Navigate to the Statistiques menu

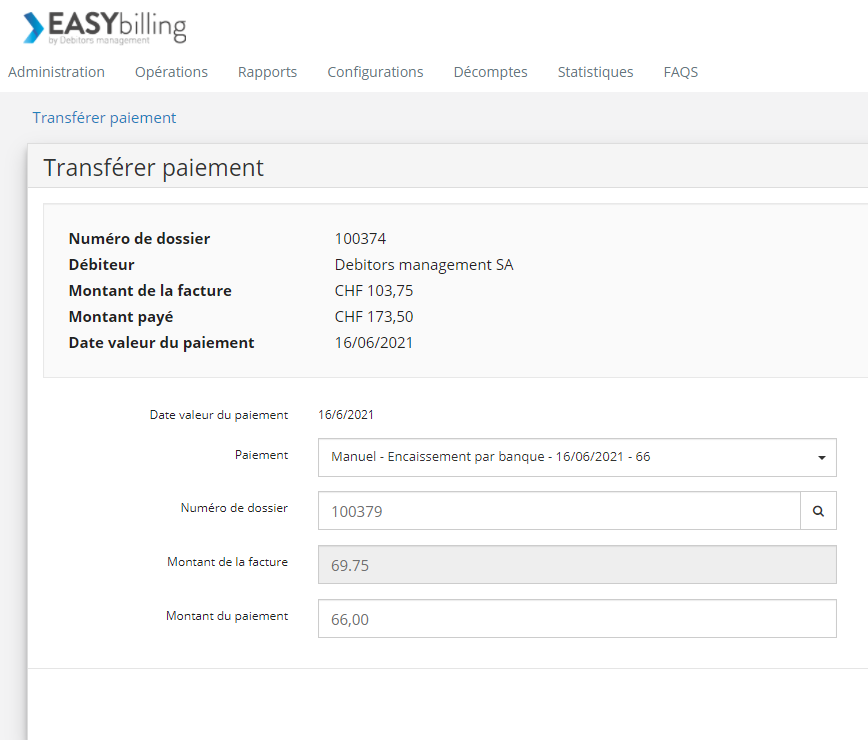point(595,72)
